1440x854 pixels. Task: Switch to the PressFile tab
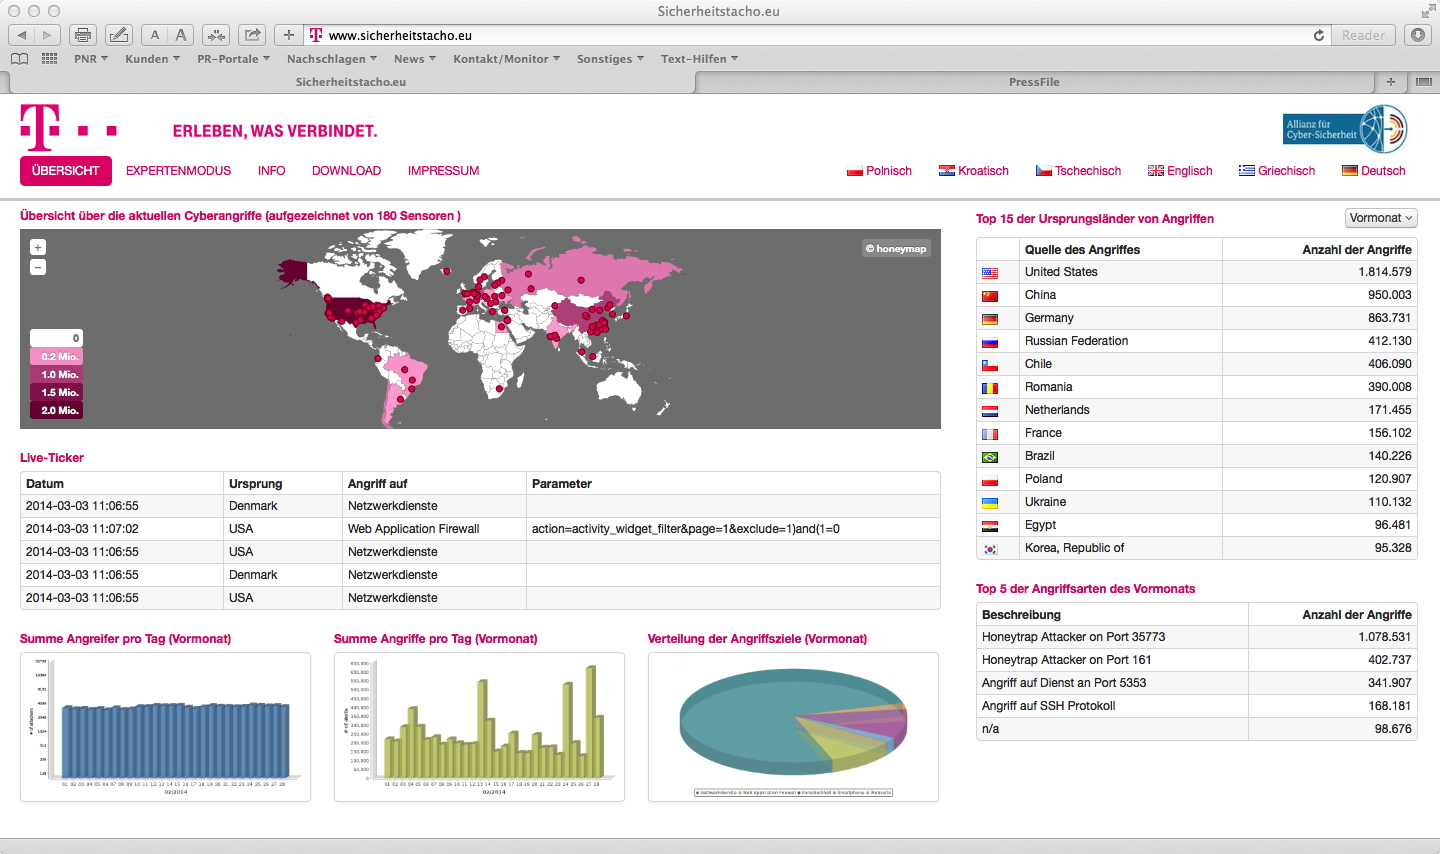point(1034,82)
